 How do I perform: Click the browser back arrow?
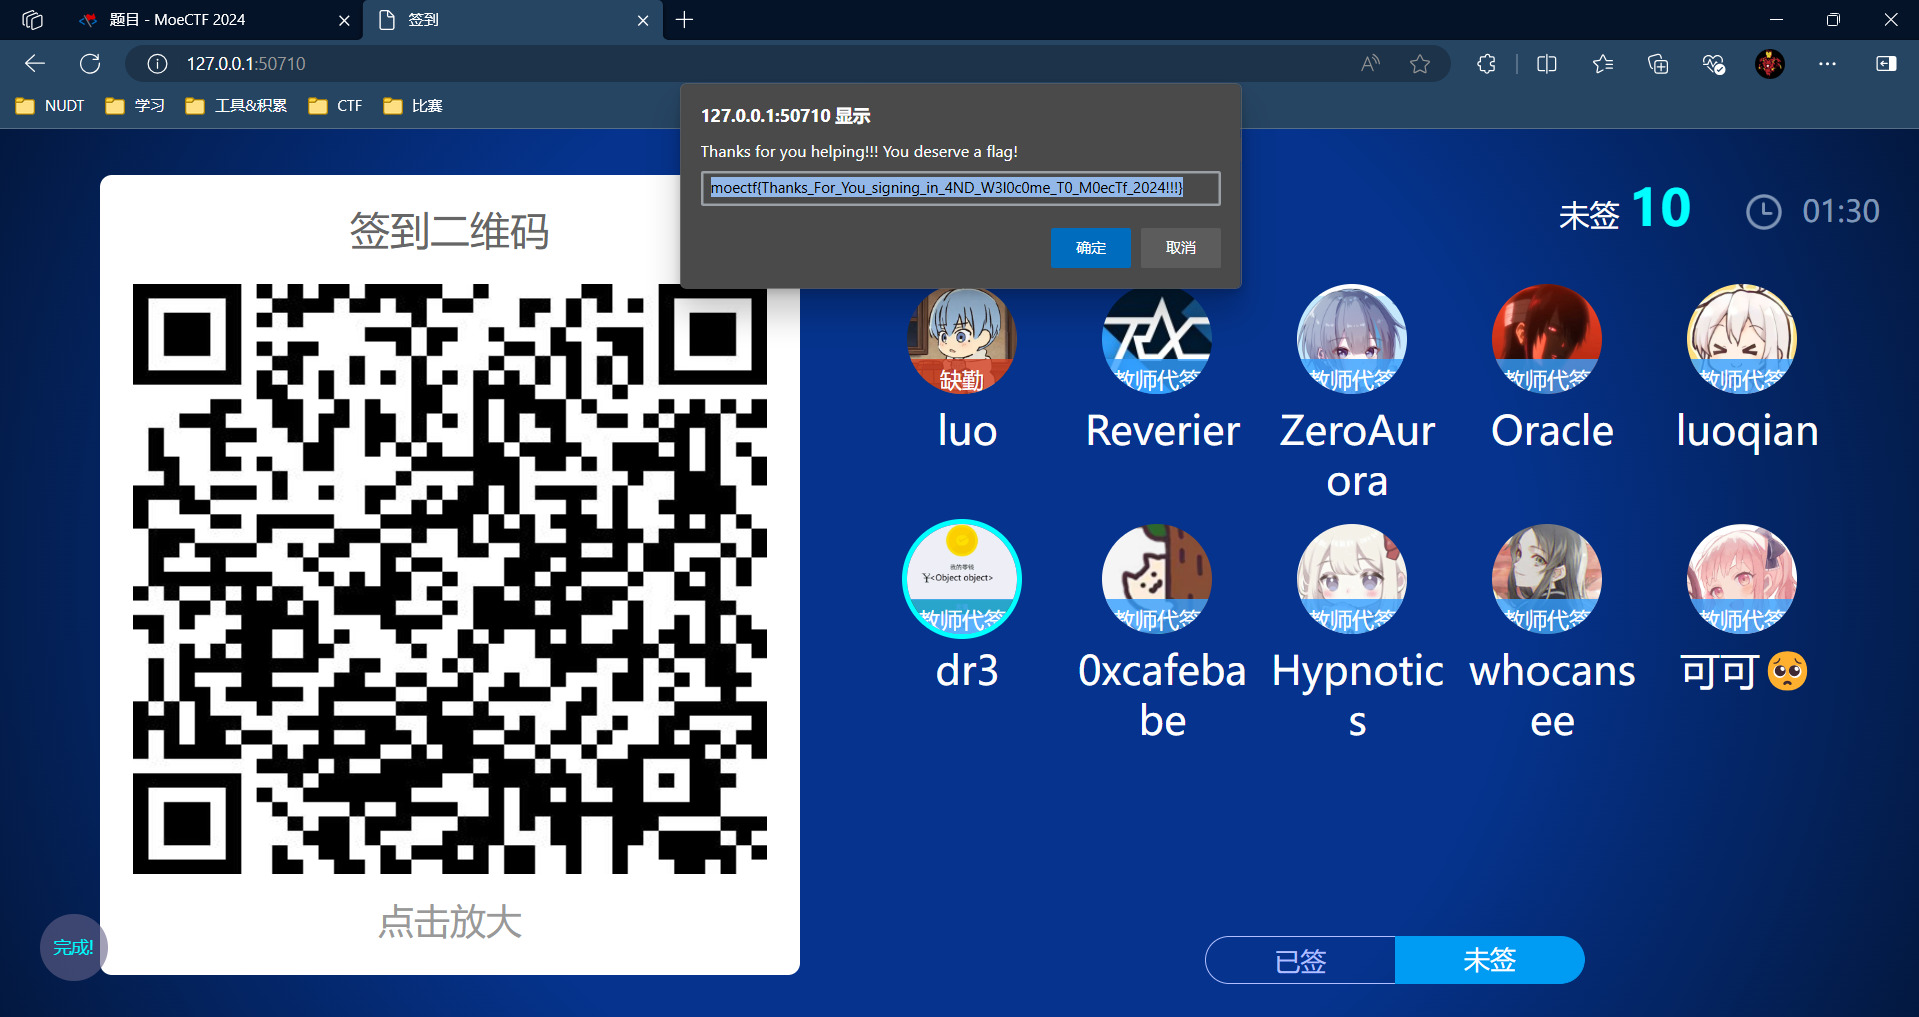click(x=35, y=64)
